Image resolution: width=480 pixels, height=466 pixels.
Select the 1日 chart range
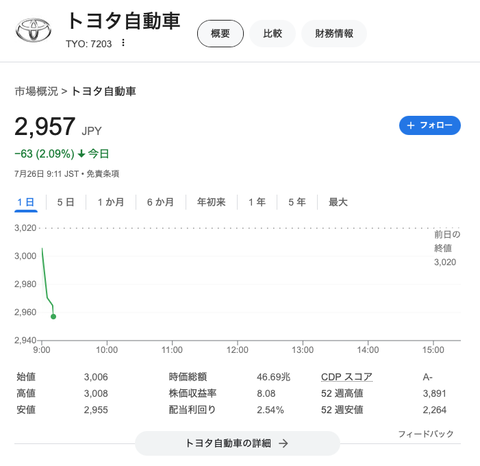26,202
